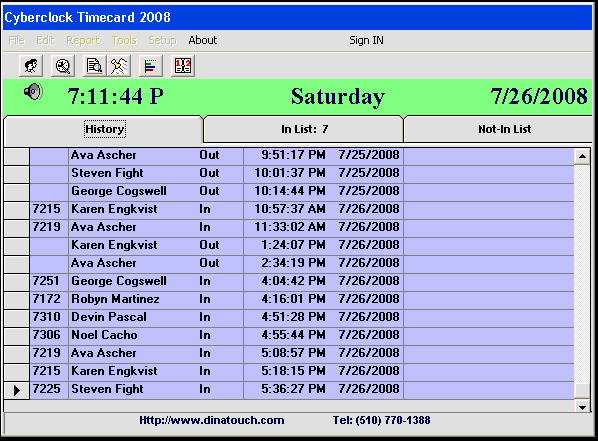Viewport: 598px width, 441px height.
Task: Click the clock-with-wrench time edit icon
Action: click(63, 66)
